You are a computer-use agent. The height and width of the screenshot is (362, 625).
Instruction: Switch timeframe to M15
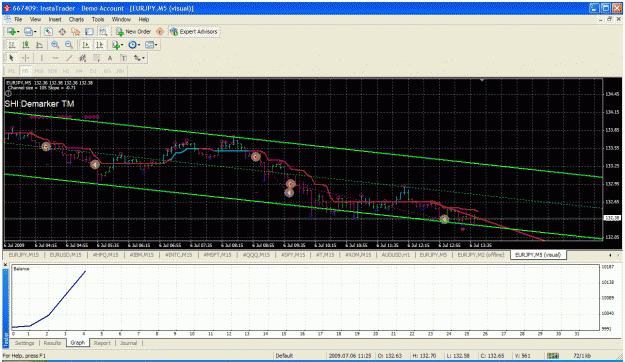click(x=39, y=71)
